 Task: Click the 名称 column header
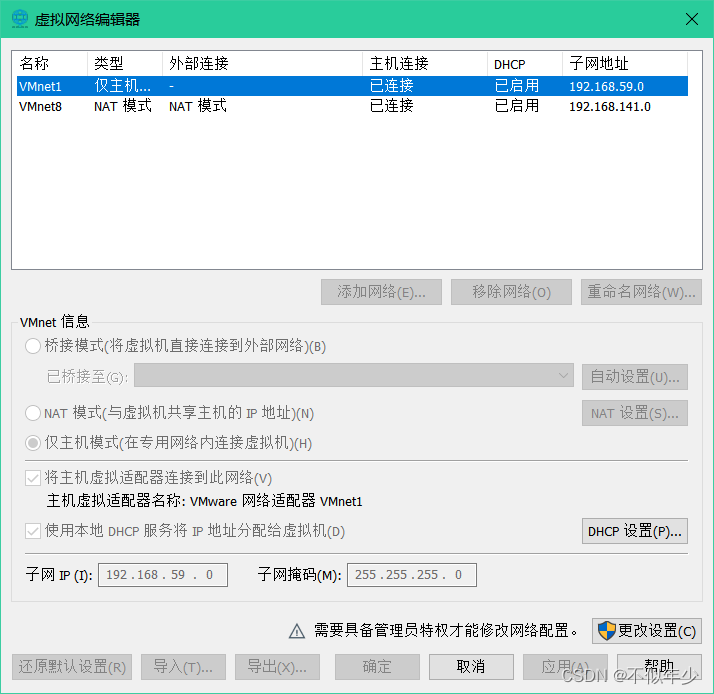(x=50, y=63)
